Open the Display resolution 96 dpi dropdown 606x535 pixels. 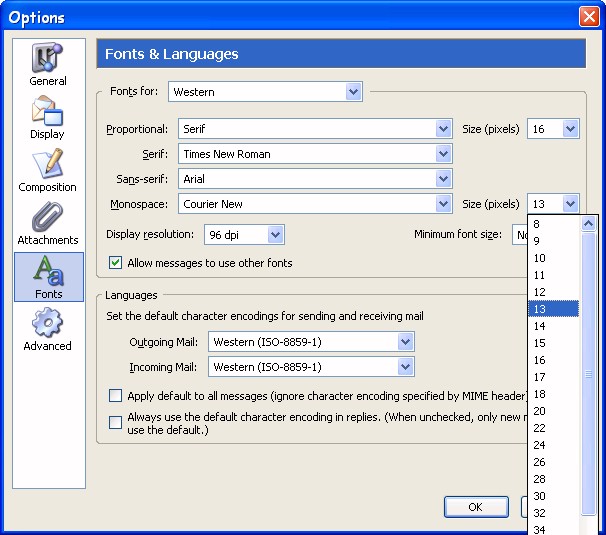244,235
